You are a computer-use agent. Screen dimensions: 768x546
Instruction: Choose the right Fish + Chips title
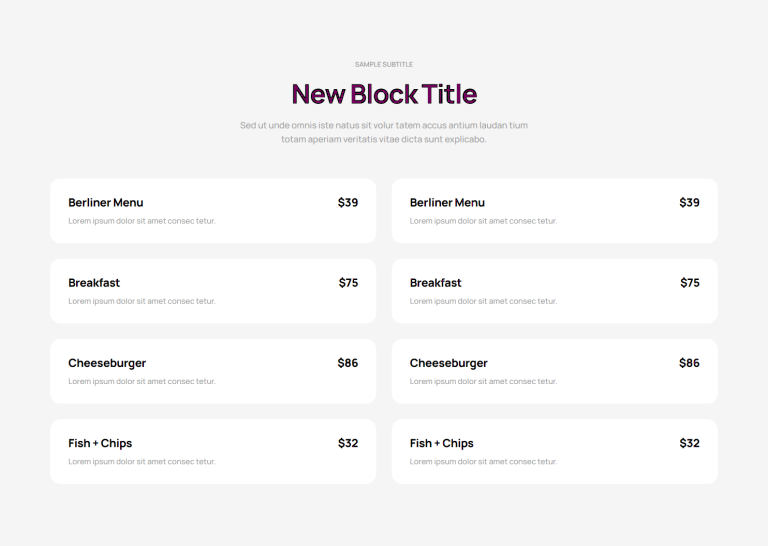pos(442,443)
